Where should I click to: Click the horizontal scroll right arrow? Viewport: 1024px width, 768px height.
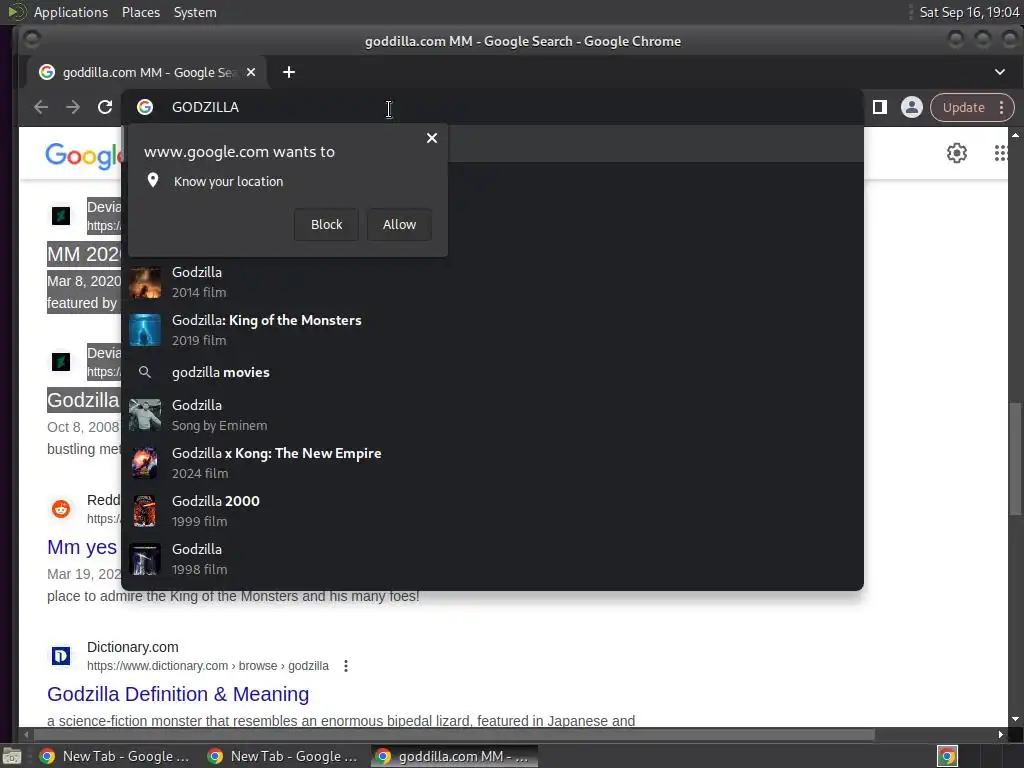pyautogui.click(x=1000, y=735)
